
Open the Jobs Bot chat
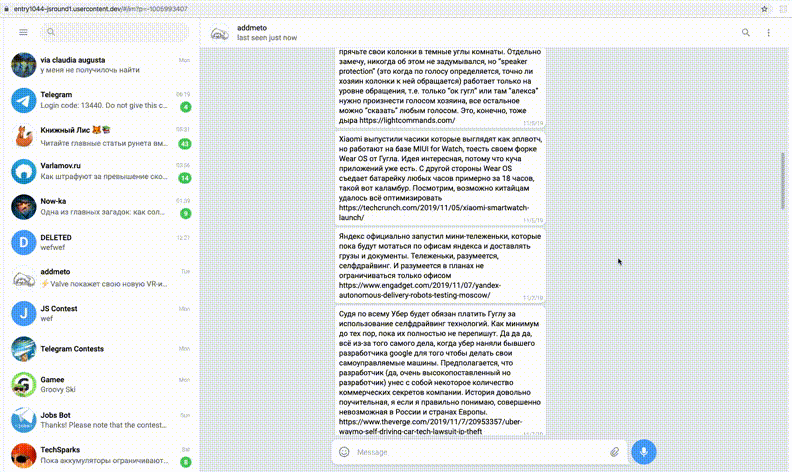tap(101, 419)
